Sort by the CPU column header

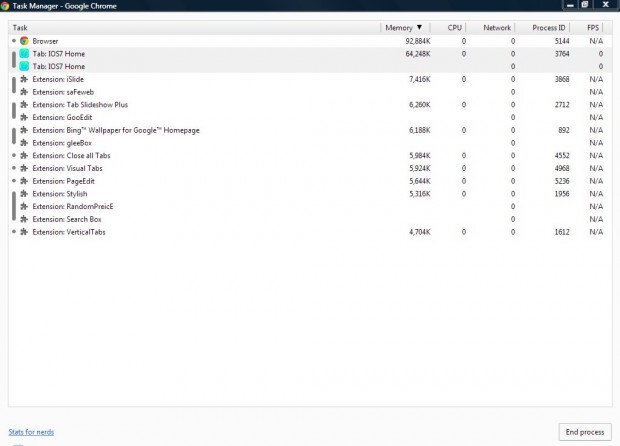coord(448,28)
